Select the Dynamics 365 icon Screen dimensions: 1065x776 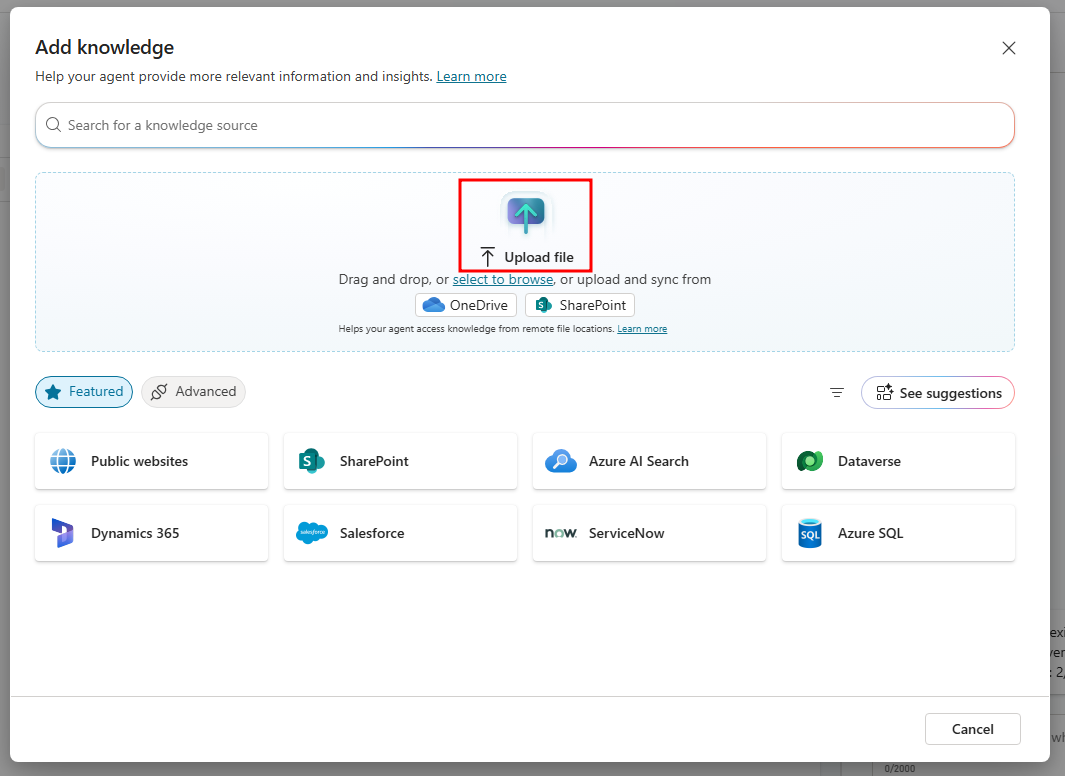tap(62, 533)
